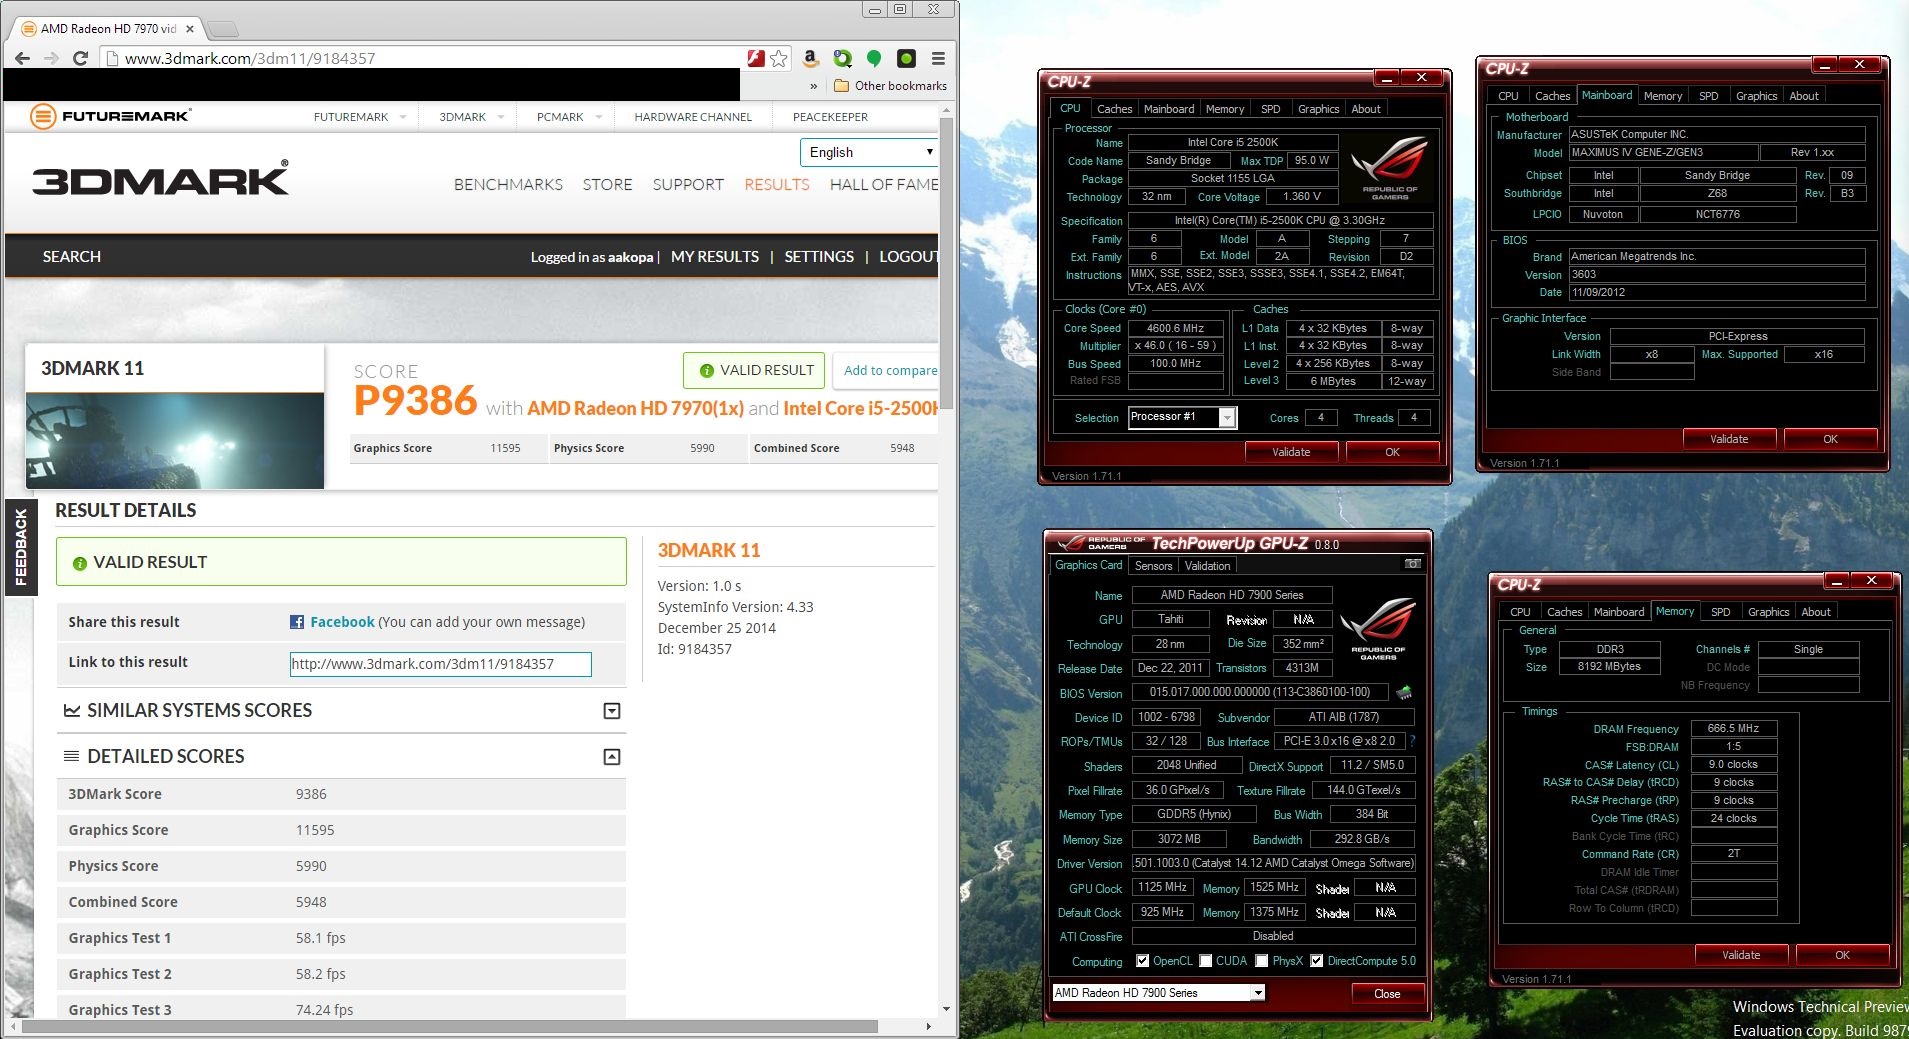The image size is (1909, 1039).
Task: Open the GPU-Z graphics card selector dropdown
Action: click(x=1258, y=993)
